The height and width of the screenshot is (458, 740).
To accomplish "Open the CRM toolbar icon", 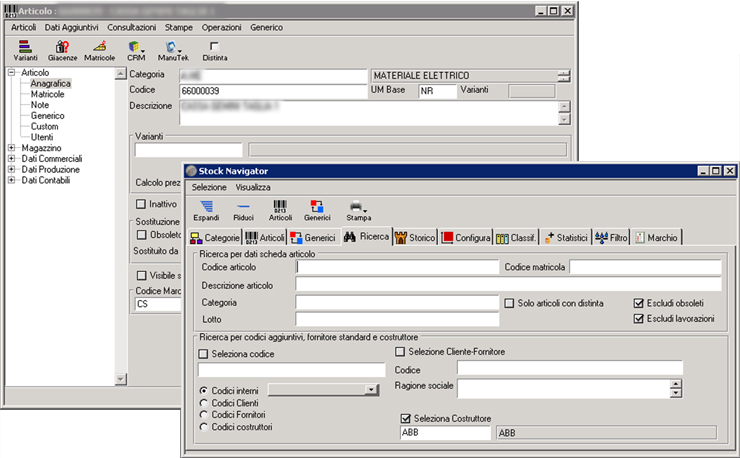I will tap(136, 51).
